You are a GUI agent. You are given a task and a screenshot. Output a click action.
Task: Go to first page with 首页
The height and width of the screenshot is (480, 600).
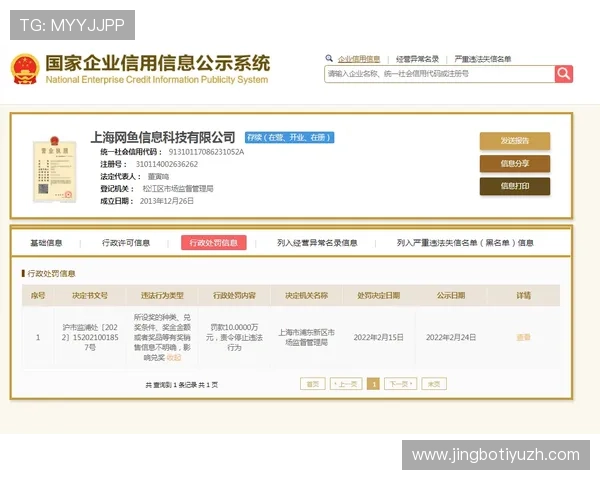click(313, 384)
